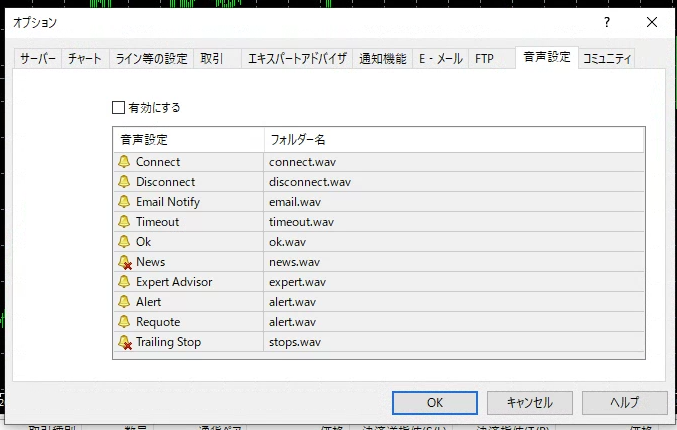Viewport: 677px width, 430px height.
Task: Select the alert.wav cell in Alert row
Action: point(454,301)
